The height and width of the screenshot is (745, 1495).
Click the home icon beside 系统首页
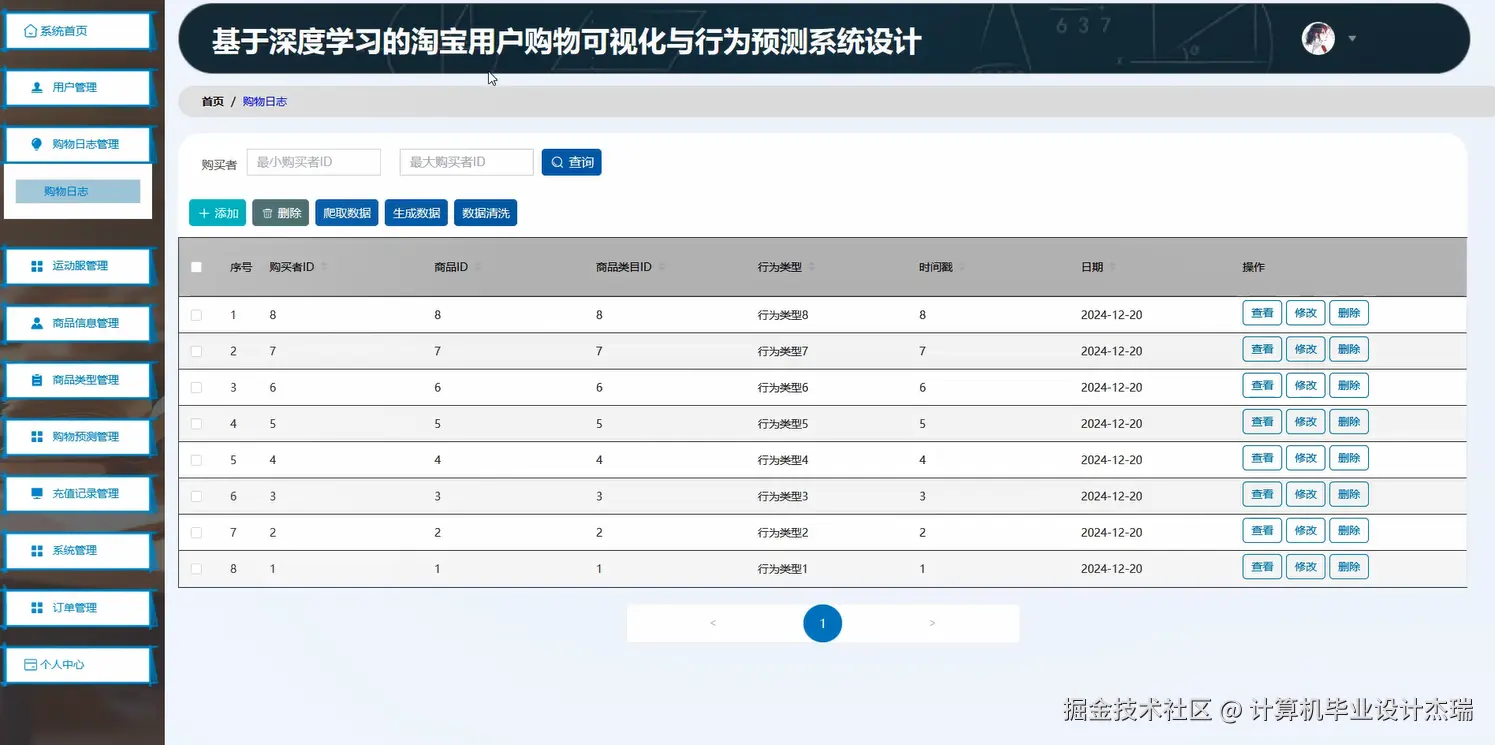point(30,31)
